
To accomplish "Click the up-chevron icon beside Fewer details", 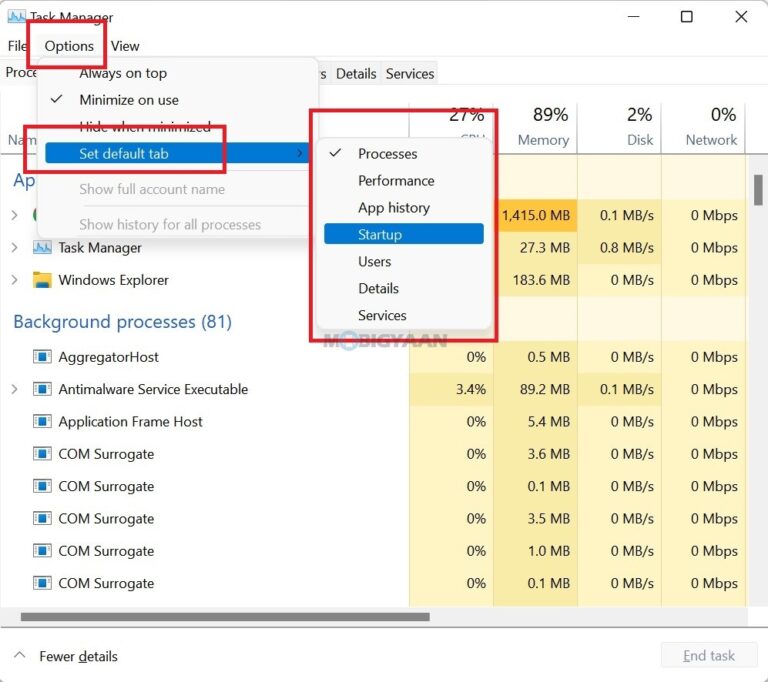I will tap(20, 655).
